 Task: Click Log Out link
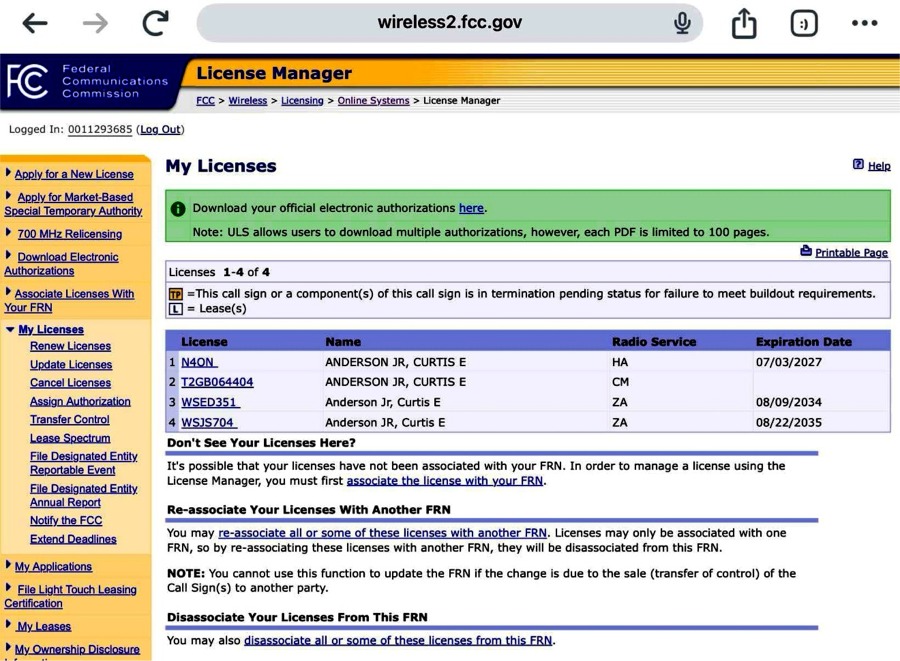point(160,130)
